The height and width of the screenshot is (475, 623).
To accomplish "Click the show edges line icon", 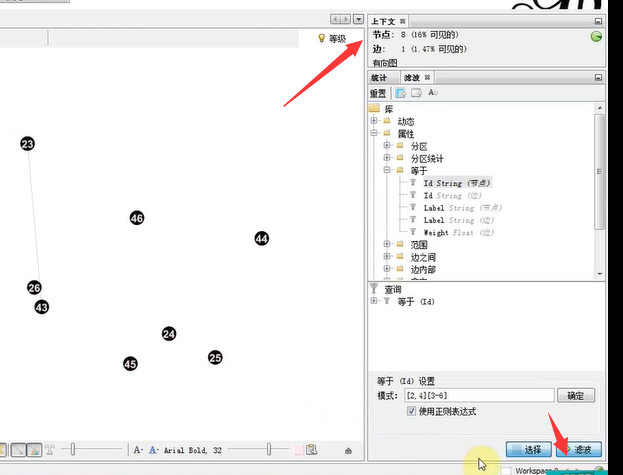I will 18,450.
